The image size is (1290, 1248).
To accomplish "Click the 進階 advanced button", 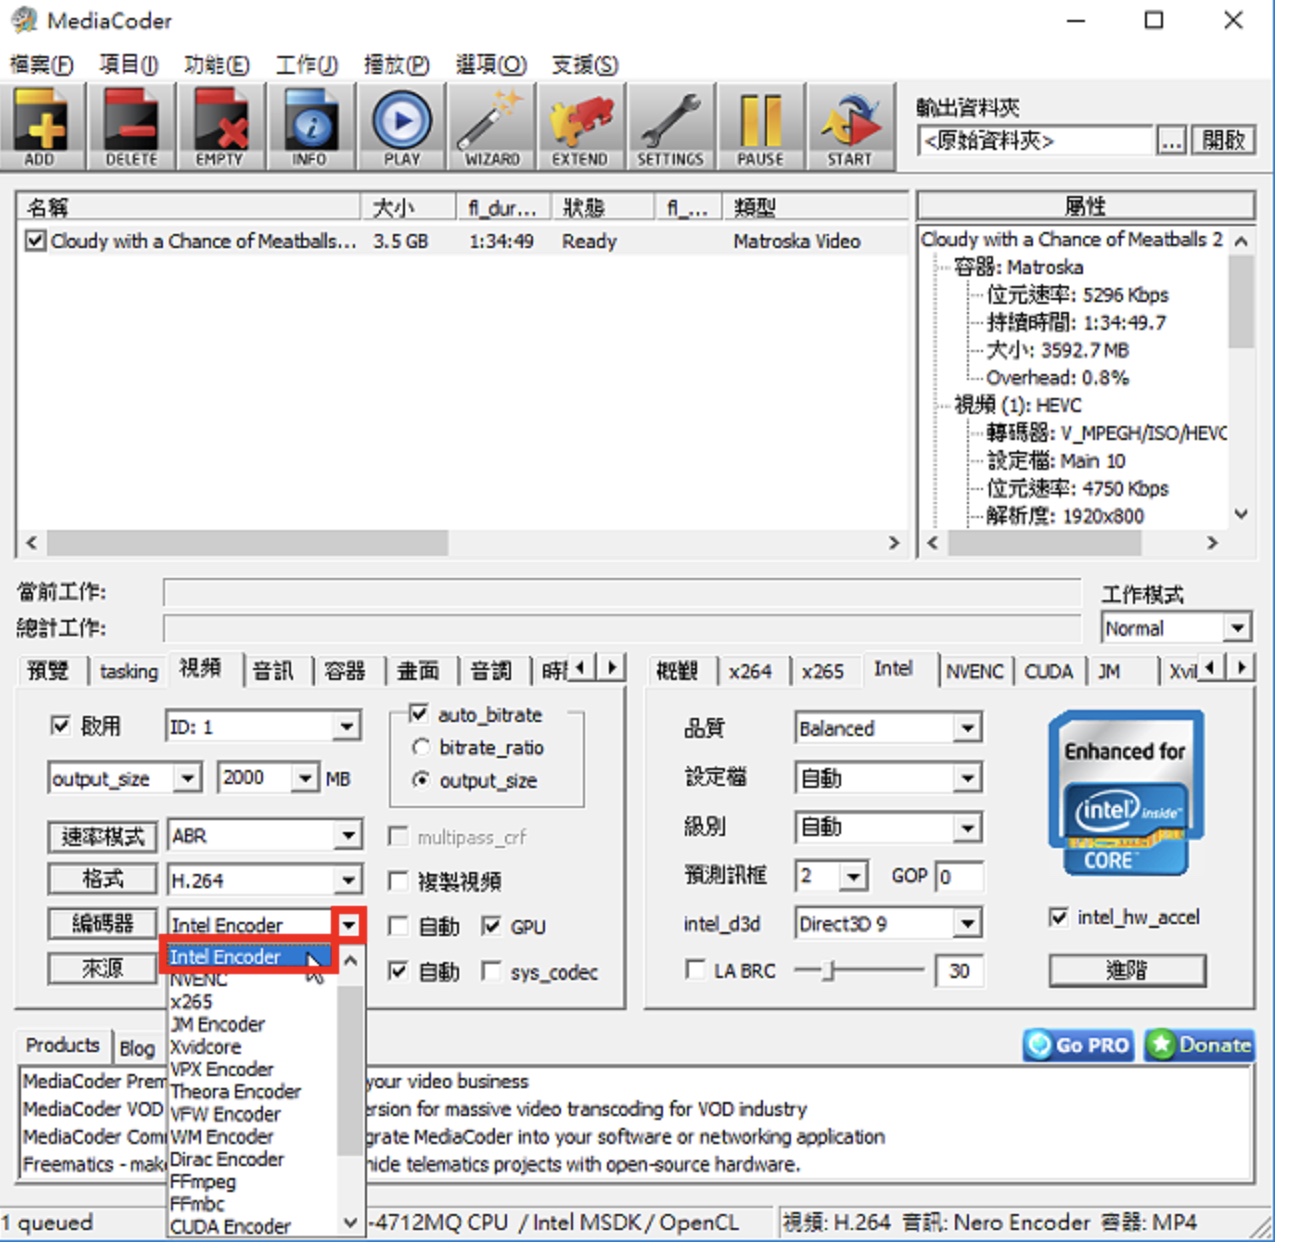I will click(x=1127, y=970).
